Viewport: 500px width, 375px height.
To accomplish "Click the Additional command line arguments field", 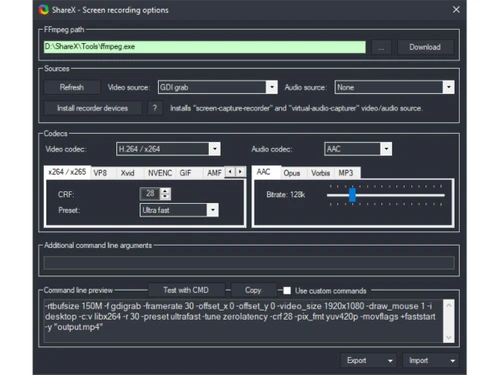I will [x=249, y=263].
